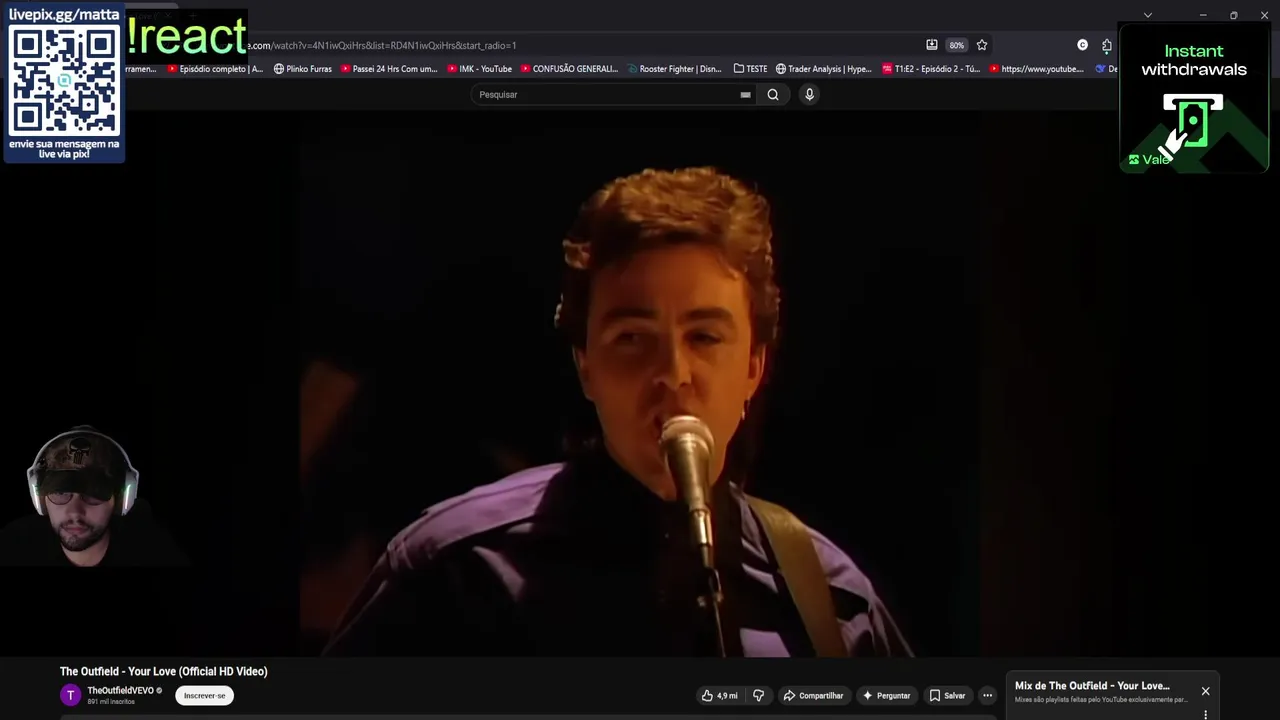Open the IMK - YouTube bookmark
Image resolution: width=1280 pixels, height=720 pixels.
[480, 69]
